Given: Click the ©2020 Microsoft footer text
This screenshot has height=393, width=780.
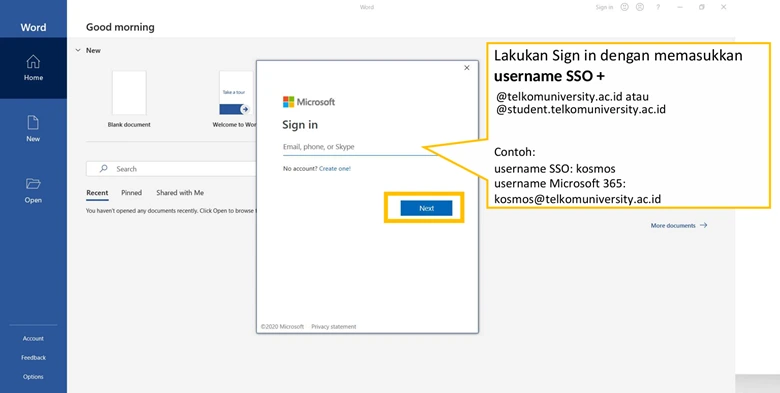Looking at the screenshot, I should (282, 327).
